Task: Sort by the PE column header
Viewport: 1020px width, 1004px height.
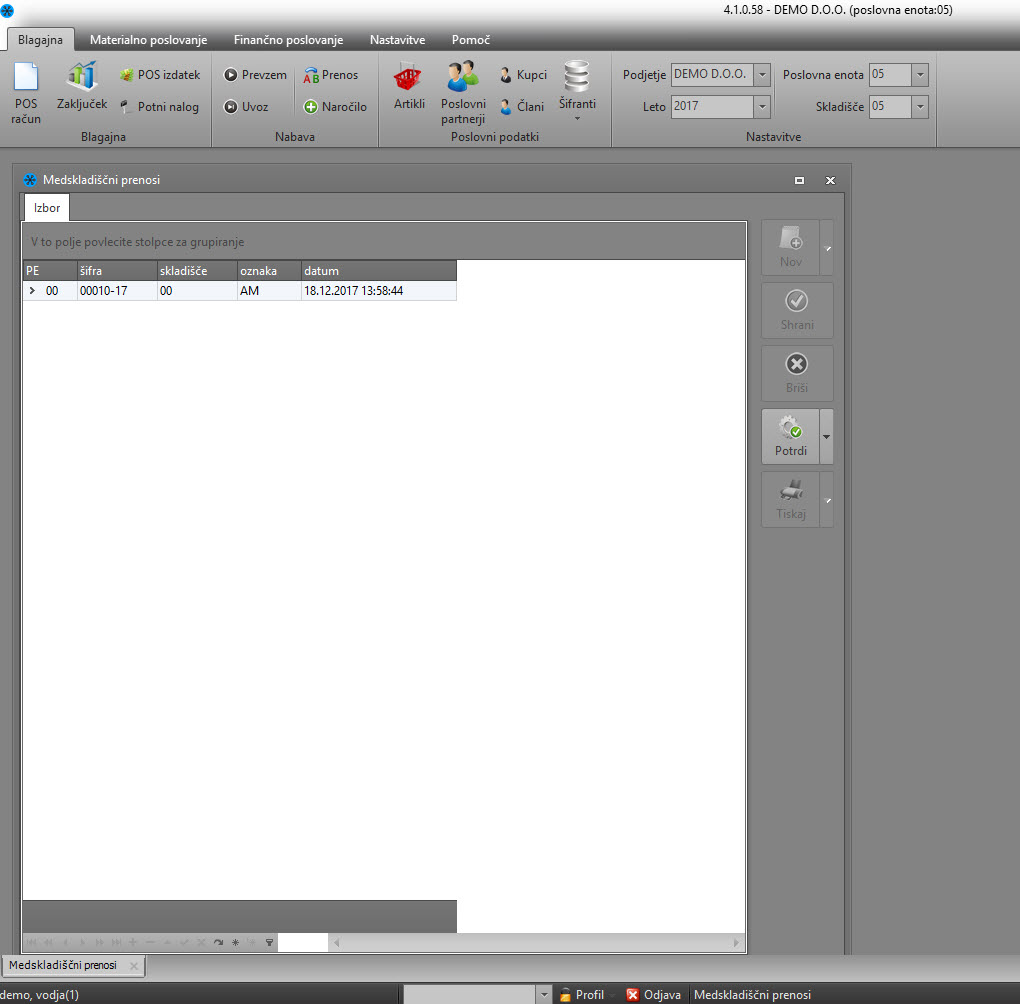Action: [x=49, y=271]
